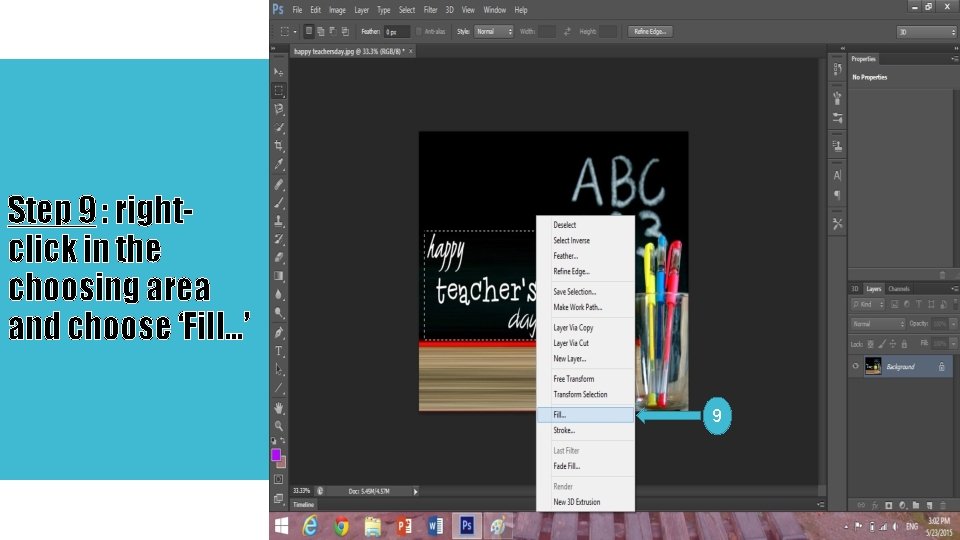
Task: Add layer mask icon in Layers panel
Action: pos(888,505)
